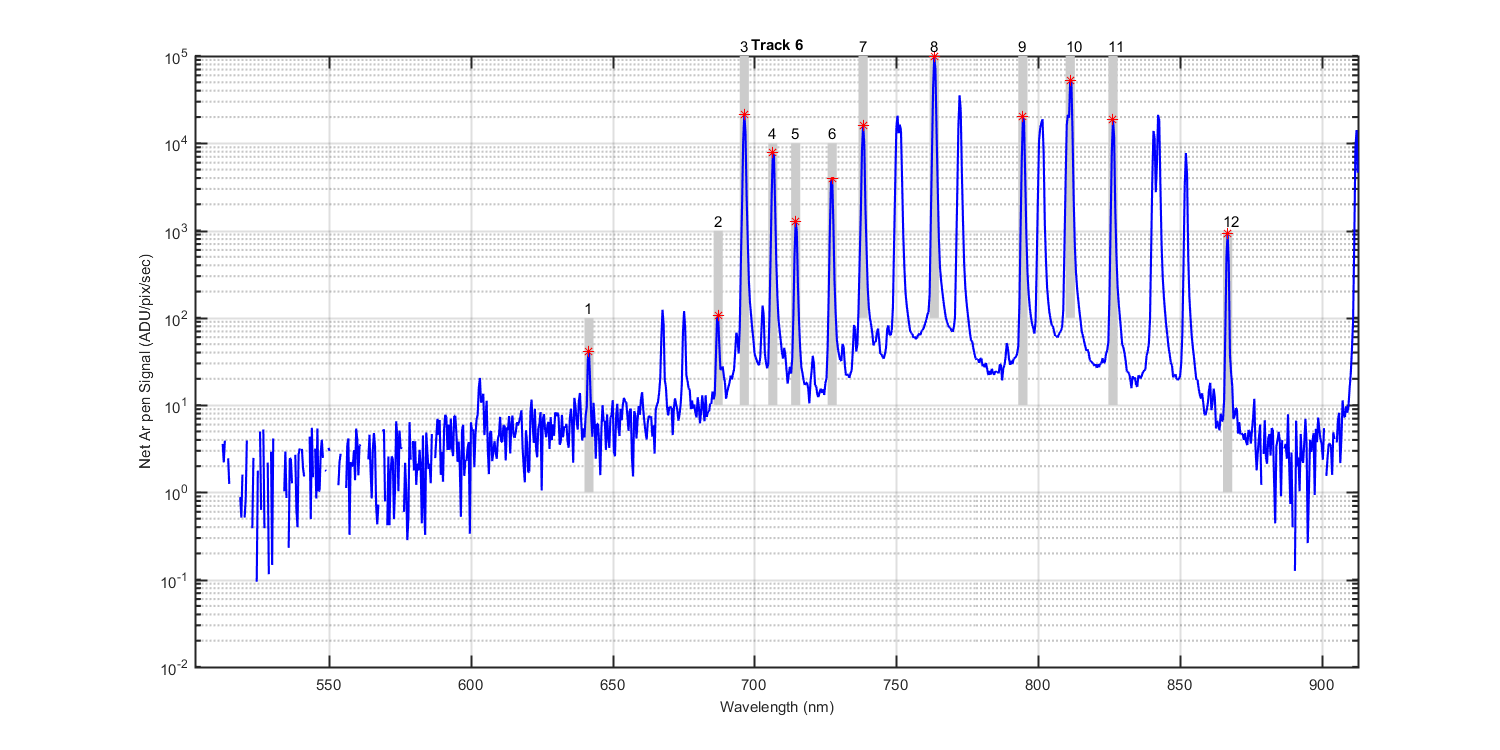
Task: Click the 'Track 6' plot title
Action: tap(777, 45)
